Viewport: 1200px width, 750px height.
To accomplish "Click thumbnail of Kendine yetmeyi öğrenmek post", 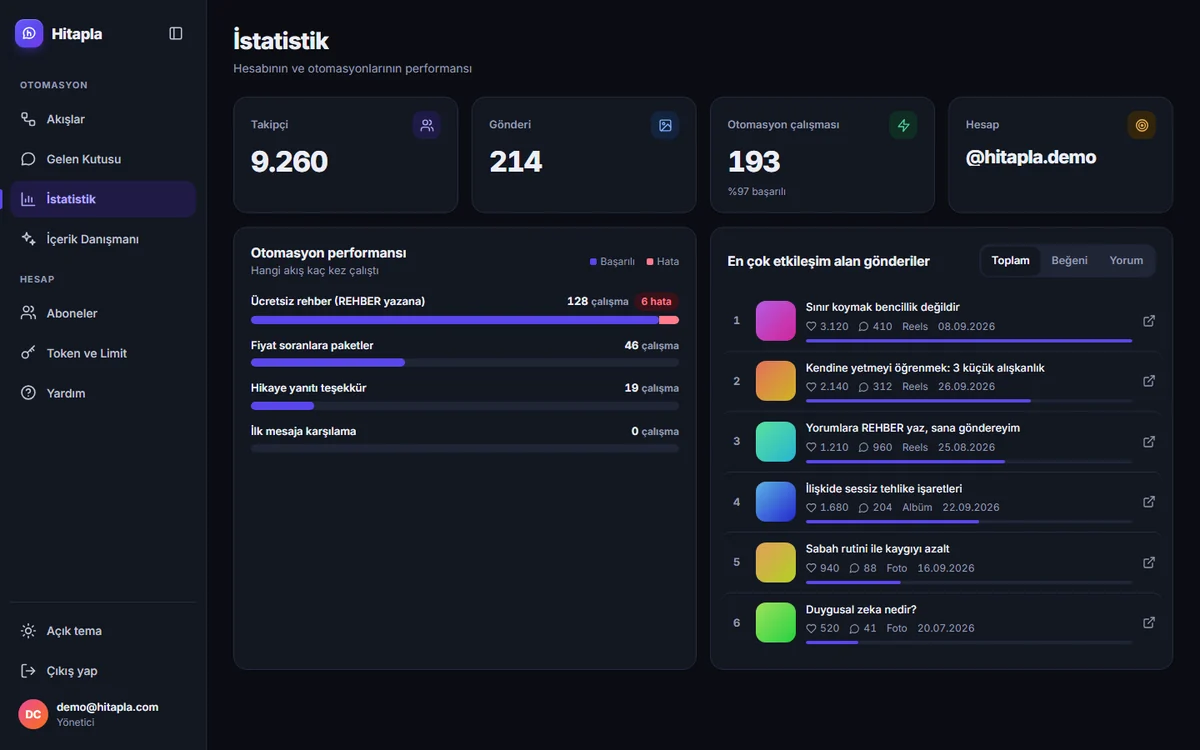I will (x=776, y=381).
